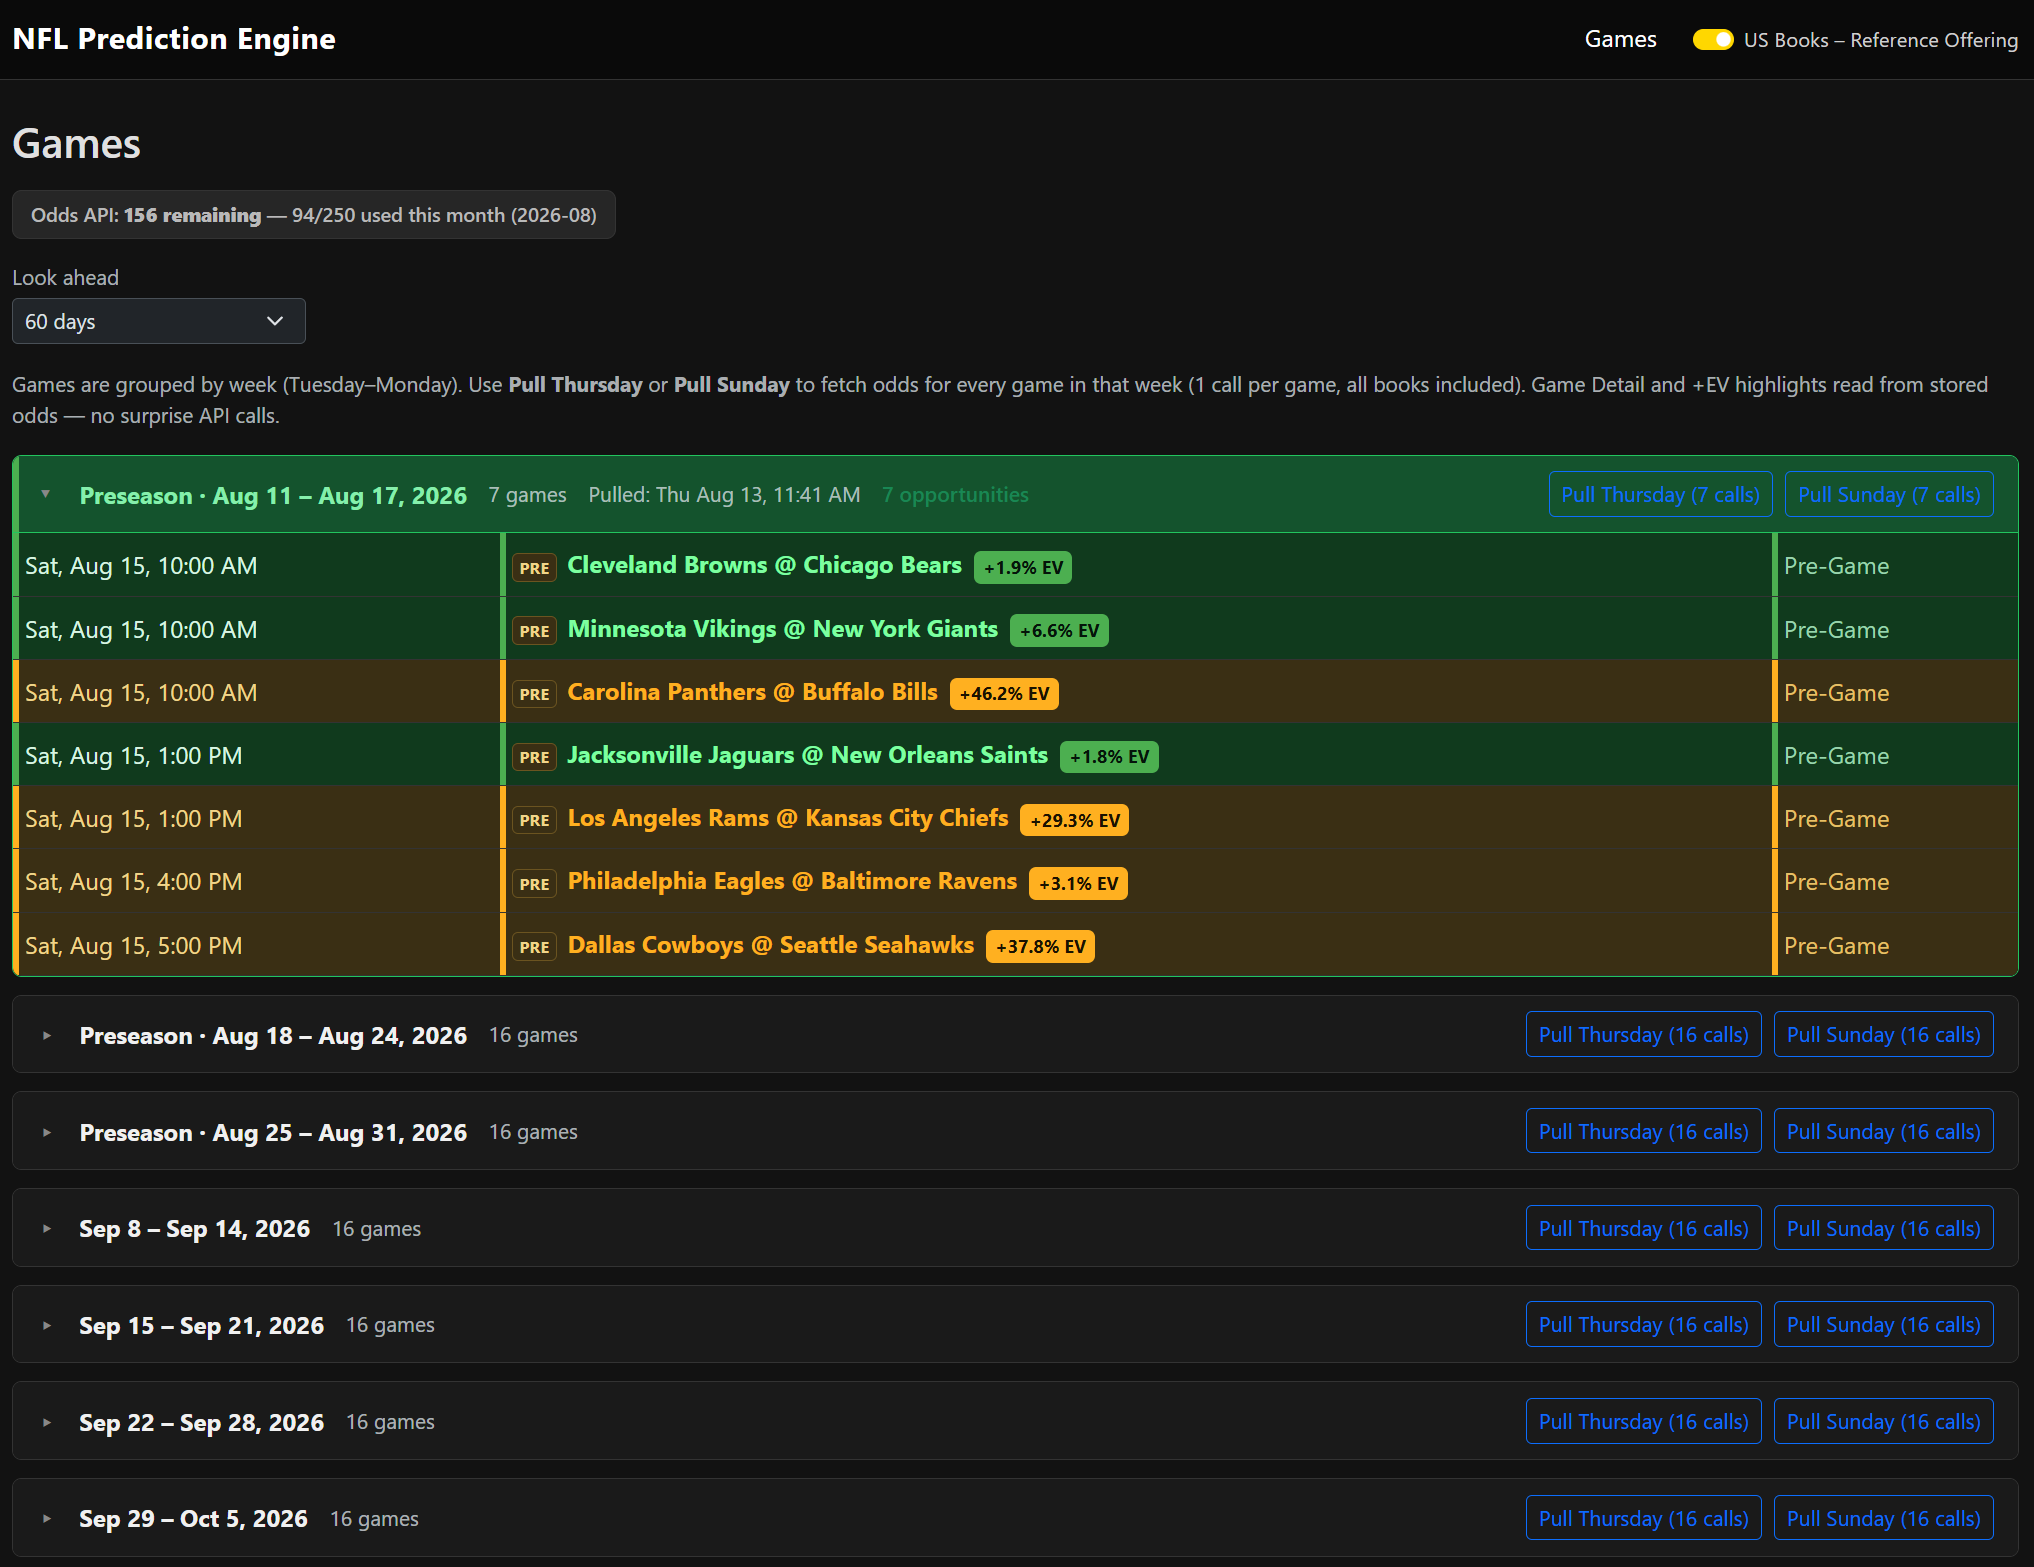Screen dimensions: 2034x1567
Task: Open Carolina Panthers @ Buffalo Bills game
Action: (x=752, y=692)
